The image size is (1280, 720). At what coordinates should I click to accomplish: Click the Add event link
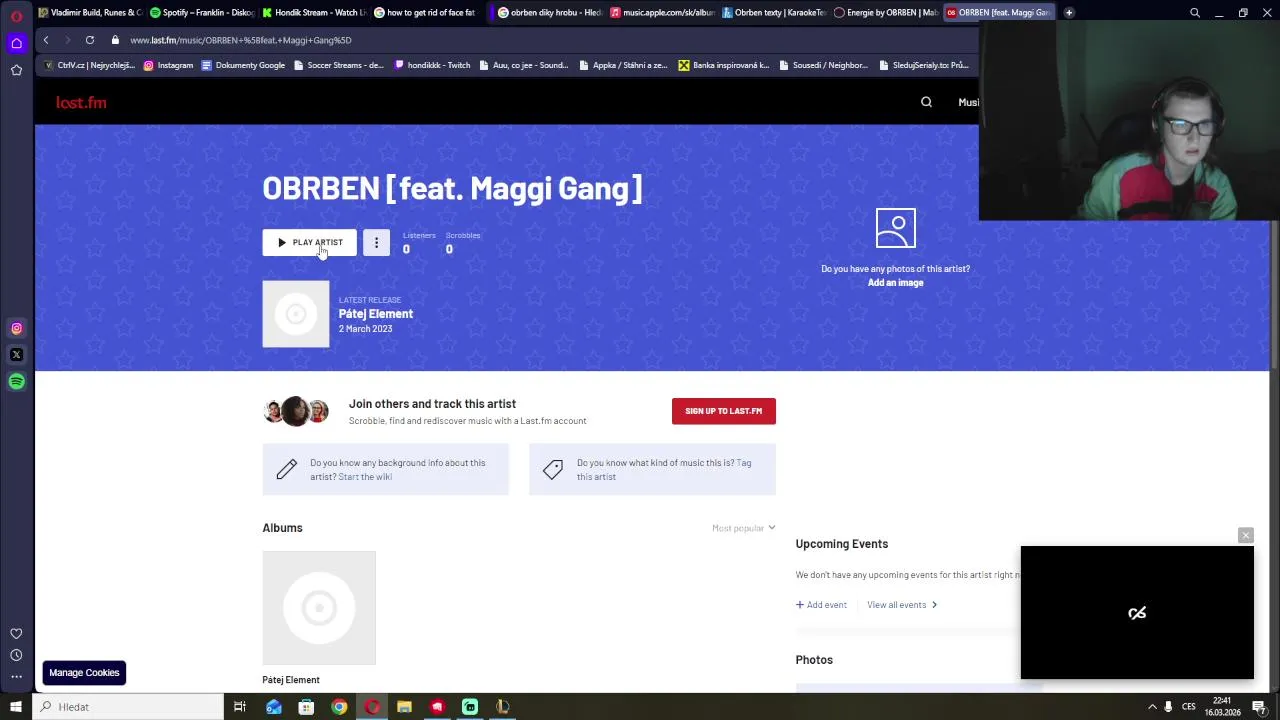click(821, 605)
